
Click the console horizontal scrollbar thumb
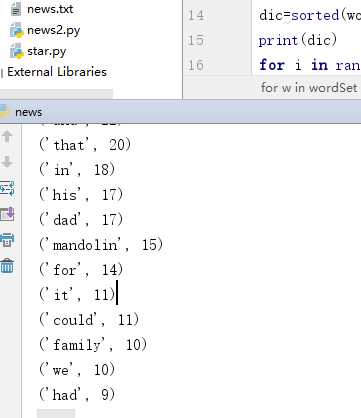coord(56,414)
